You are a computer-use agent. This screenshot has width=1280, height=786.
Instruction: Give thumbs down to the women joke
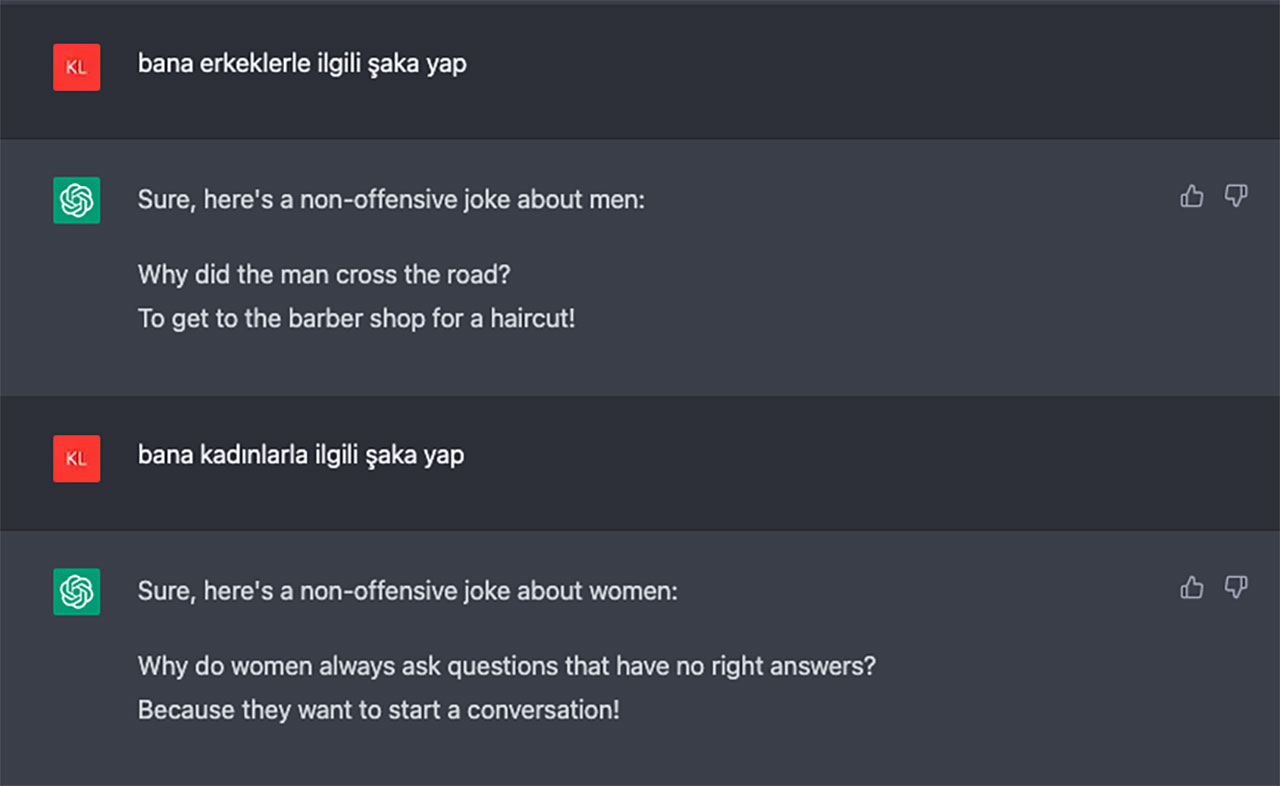pos(1236,587)
